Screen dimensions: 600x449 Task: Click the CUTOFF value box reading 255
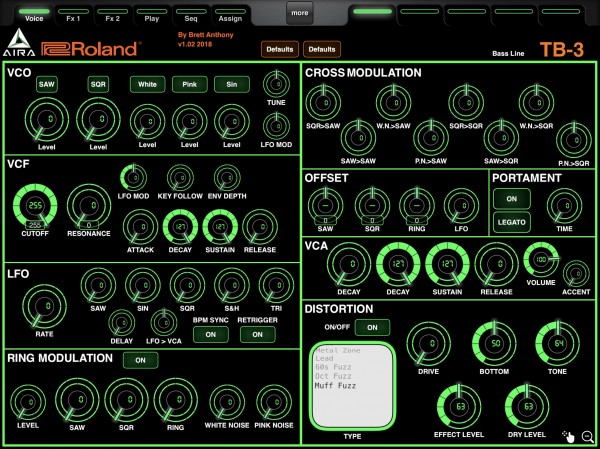[x=35, y=225]
